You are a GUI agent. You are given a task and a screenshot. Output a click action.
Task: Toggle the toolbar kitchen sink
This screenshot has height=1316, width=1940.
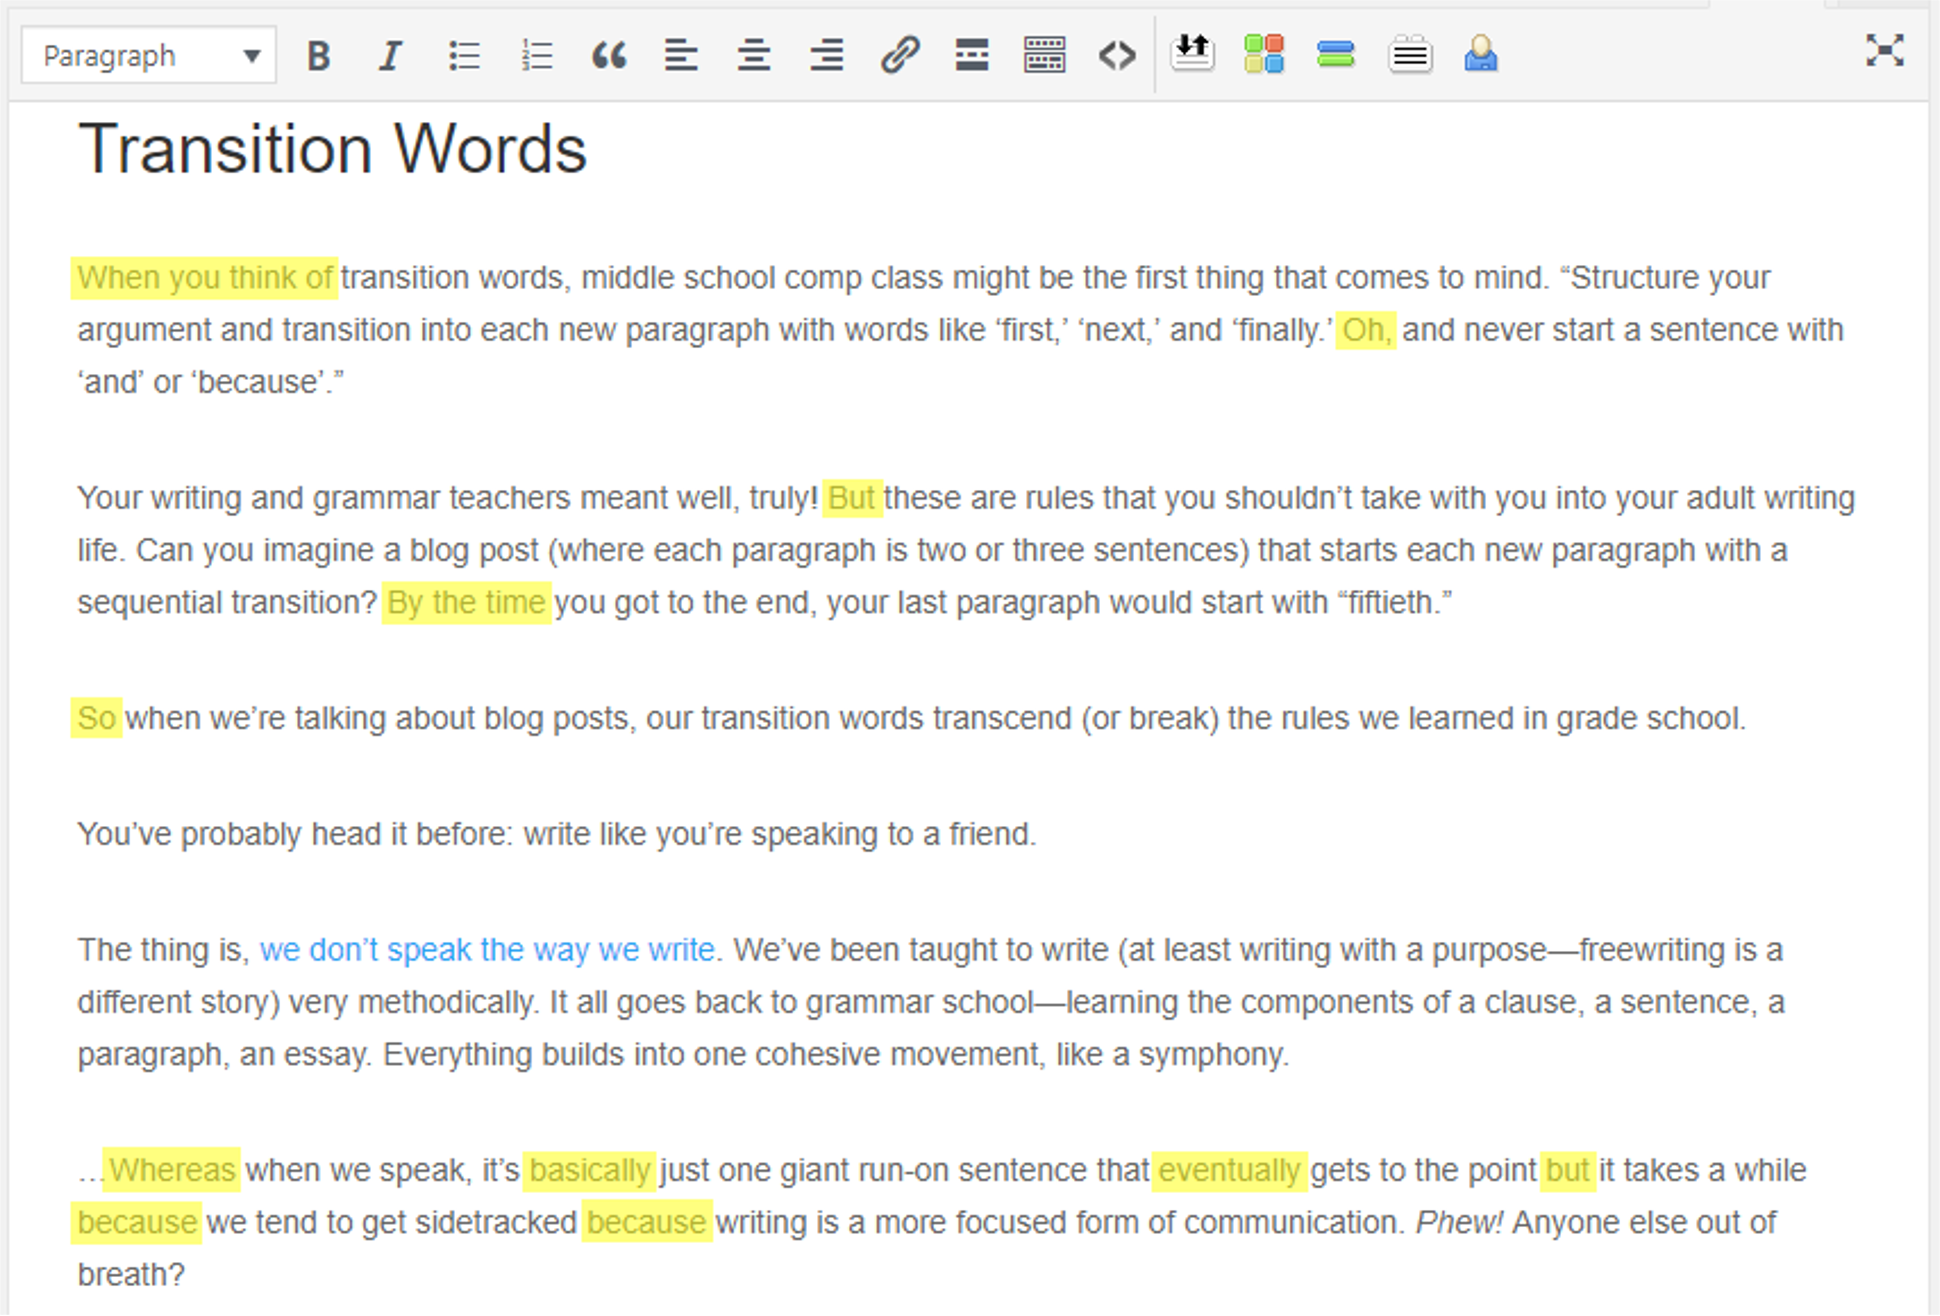tap(1044, 55)
